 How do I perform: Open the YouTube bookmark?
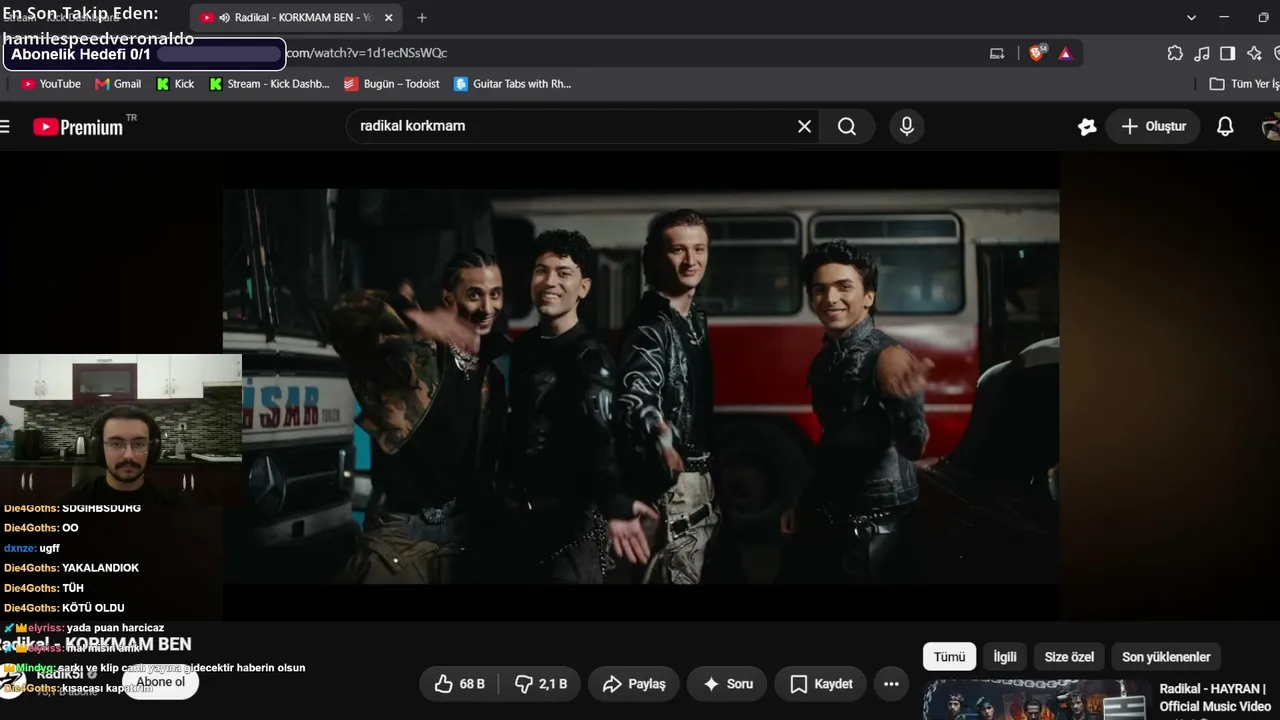(51, 84)
